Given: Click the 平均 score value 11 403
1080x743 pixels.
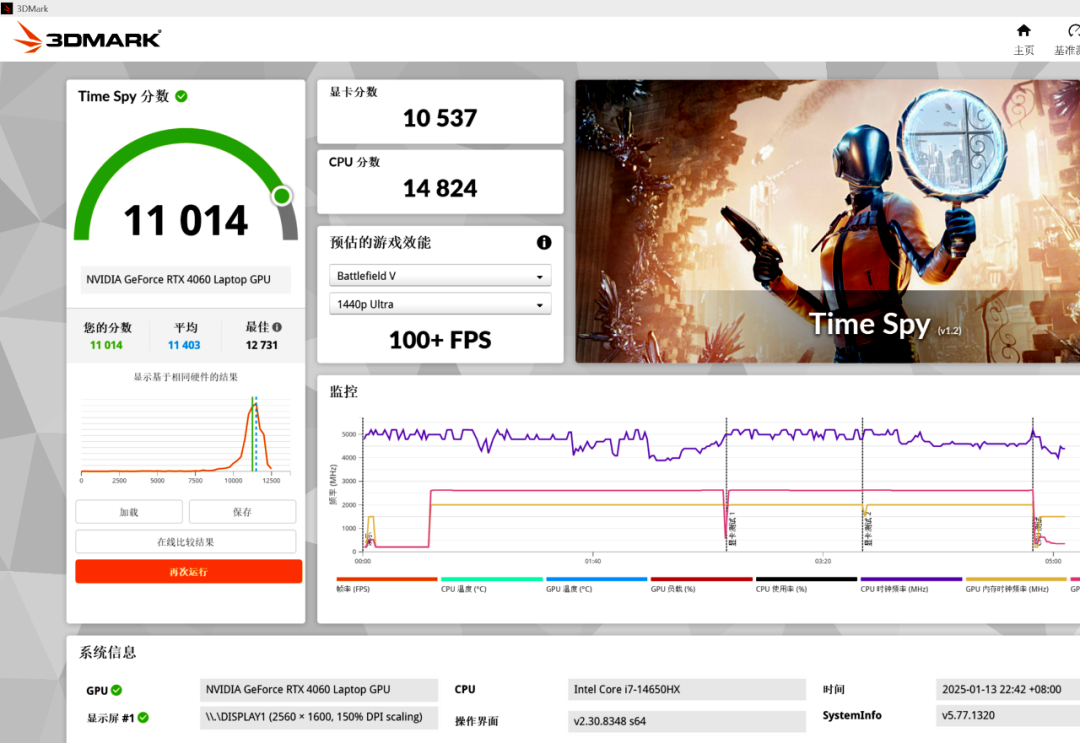Looking at the screenshot, I should pos(184,345).
